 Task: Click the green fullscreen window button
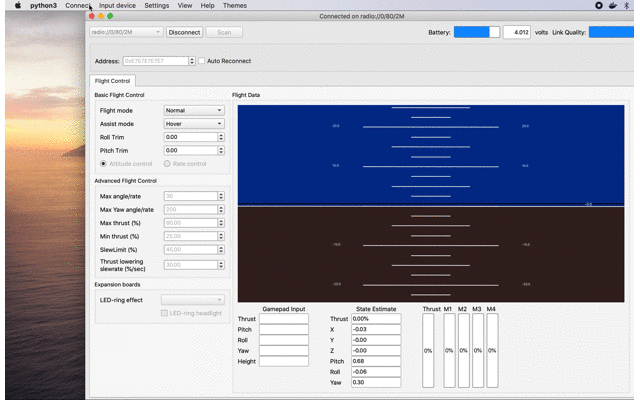click(x=110, y=16)
